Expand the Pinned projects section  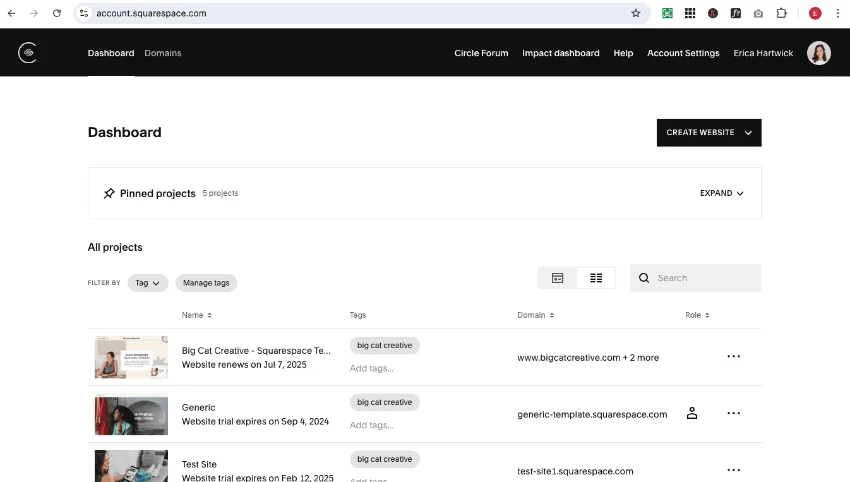pyautogui.click(x=721, y=193)
